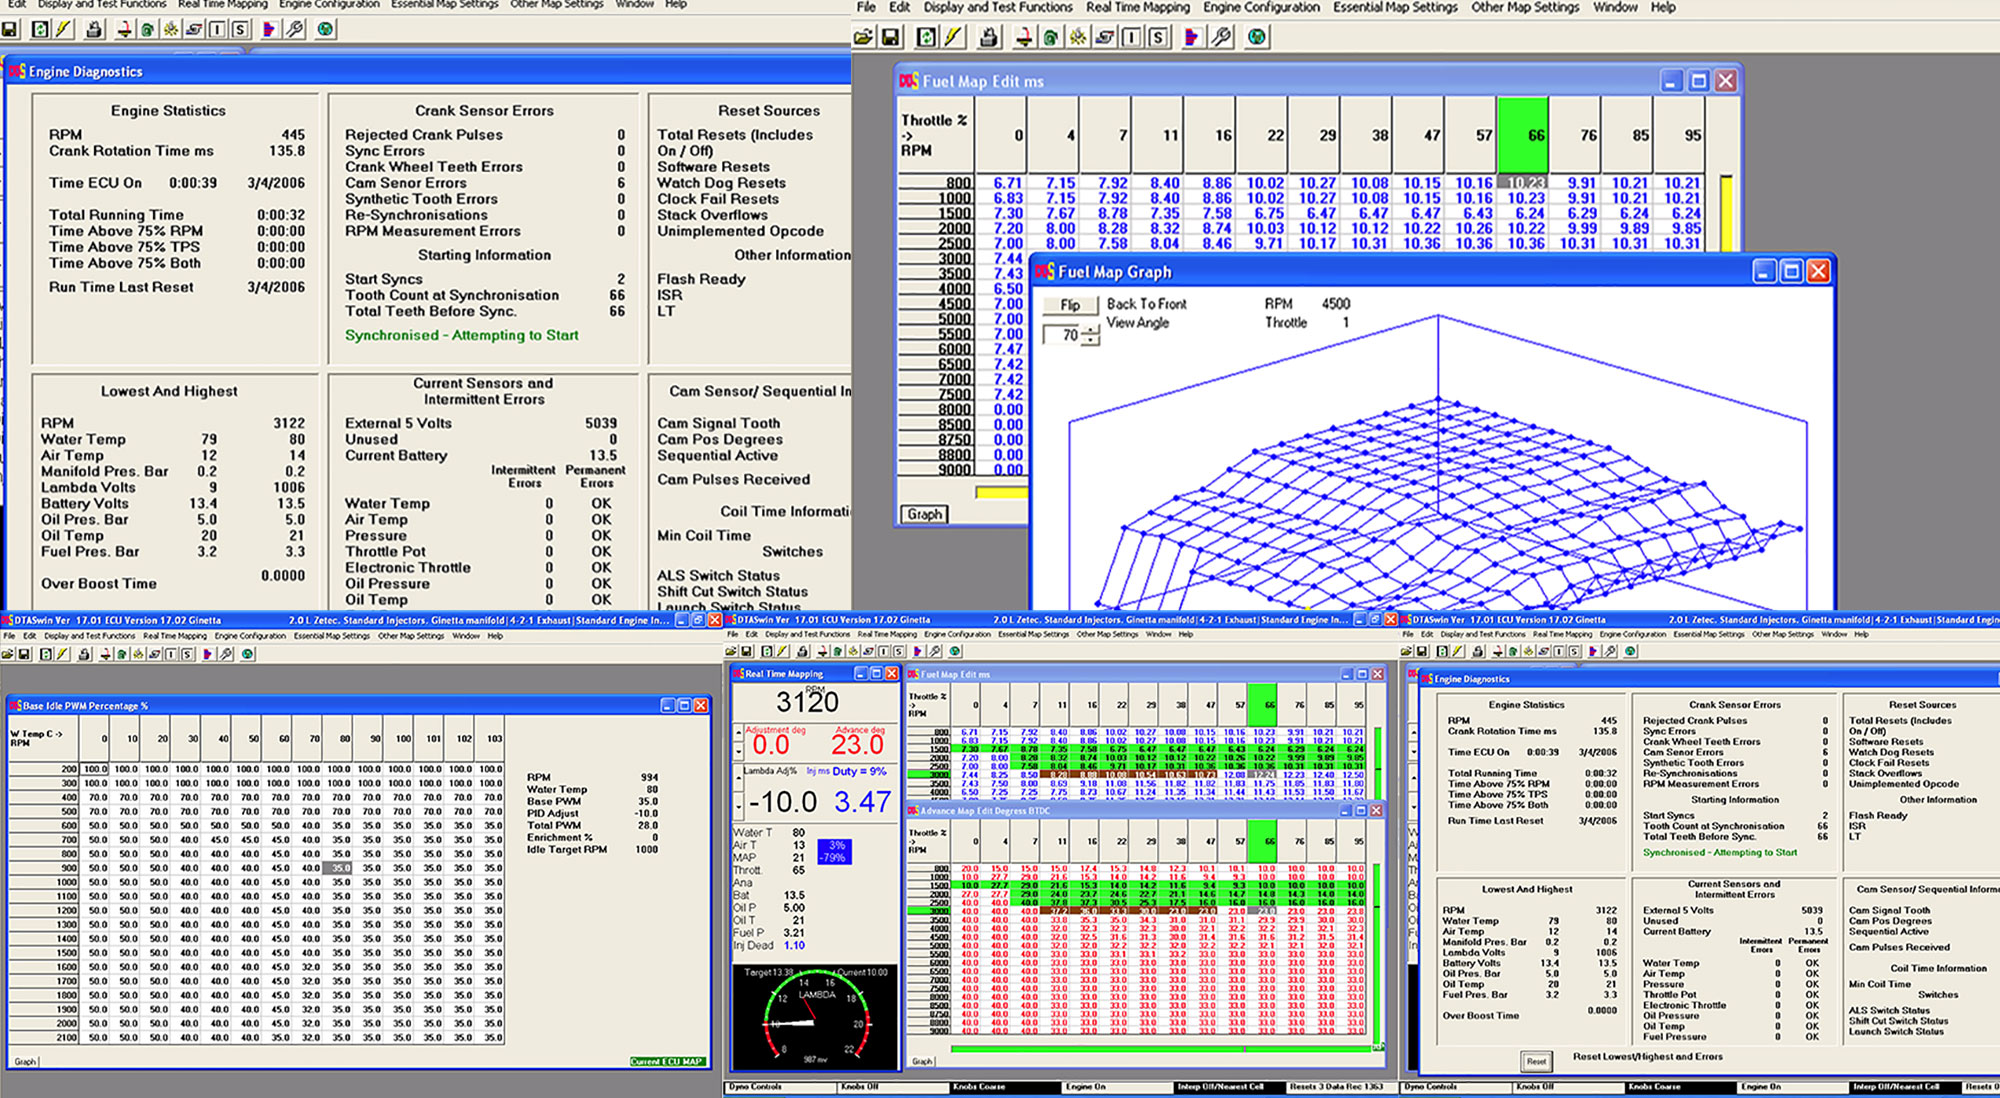Image resolution: width=2000 pixels, height=1098 pixels.
Task: Click the green recycle arrows toolbar icon
Action: coord(926,37)
